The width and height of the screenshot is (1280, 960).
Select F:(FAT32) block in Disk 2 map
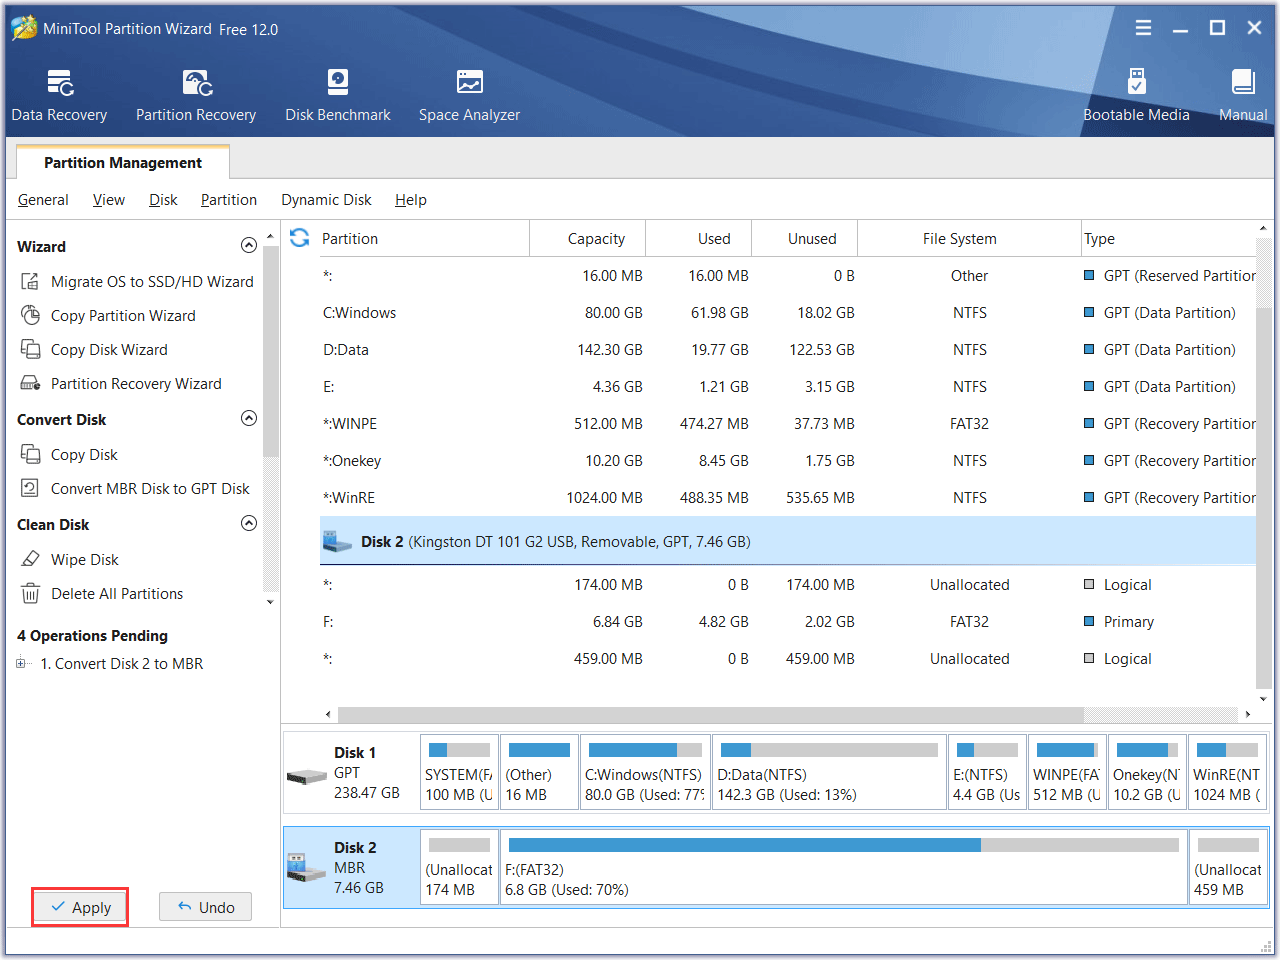click(844, 867)
